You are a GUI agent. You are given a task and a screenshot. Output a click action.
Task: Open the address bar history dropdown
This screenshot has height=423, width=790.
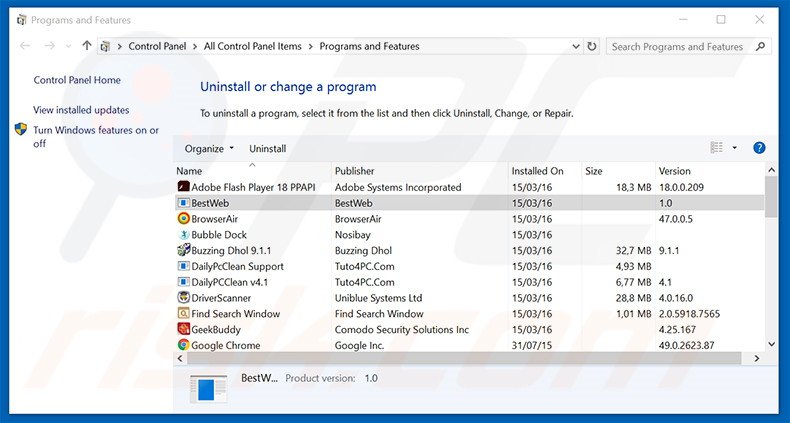tap(576, 46)
